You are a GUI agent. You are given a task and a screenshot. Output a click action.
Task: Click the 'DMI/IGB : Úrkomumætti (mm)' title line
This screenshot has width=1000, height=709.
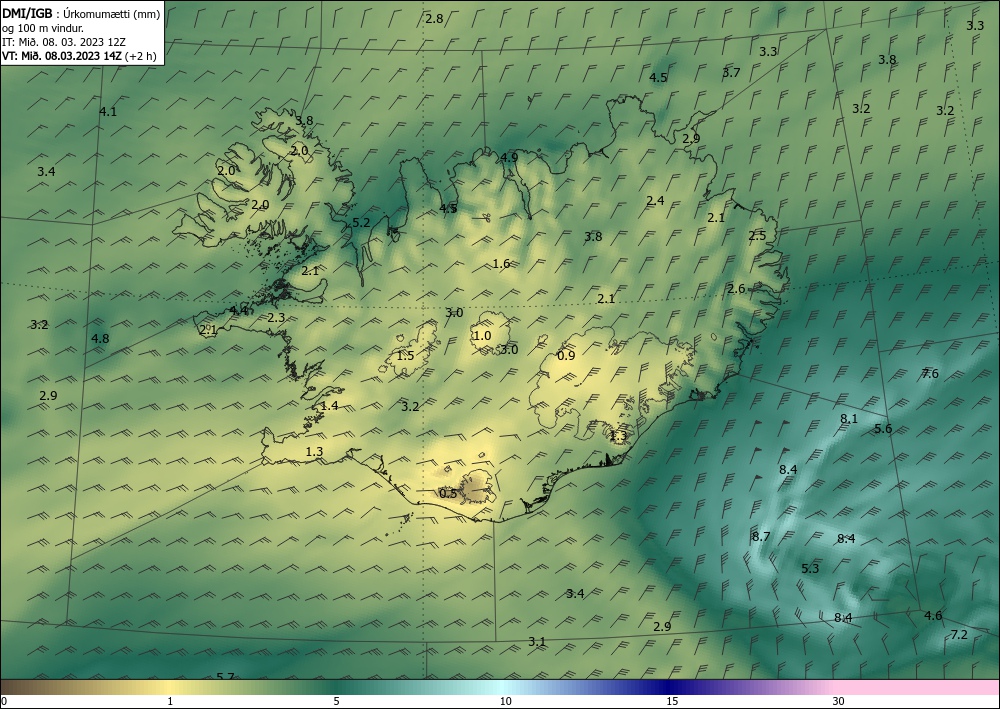pos(81,15)
